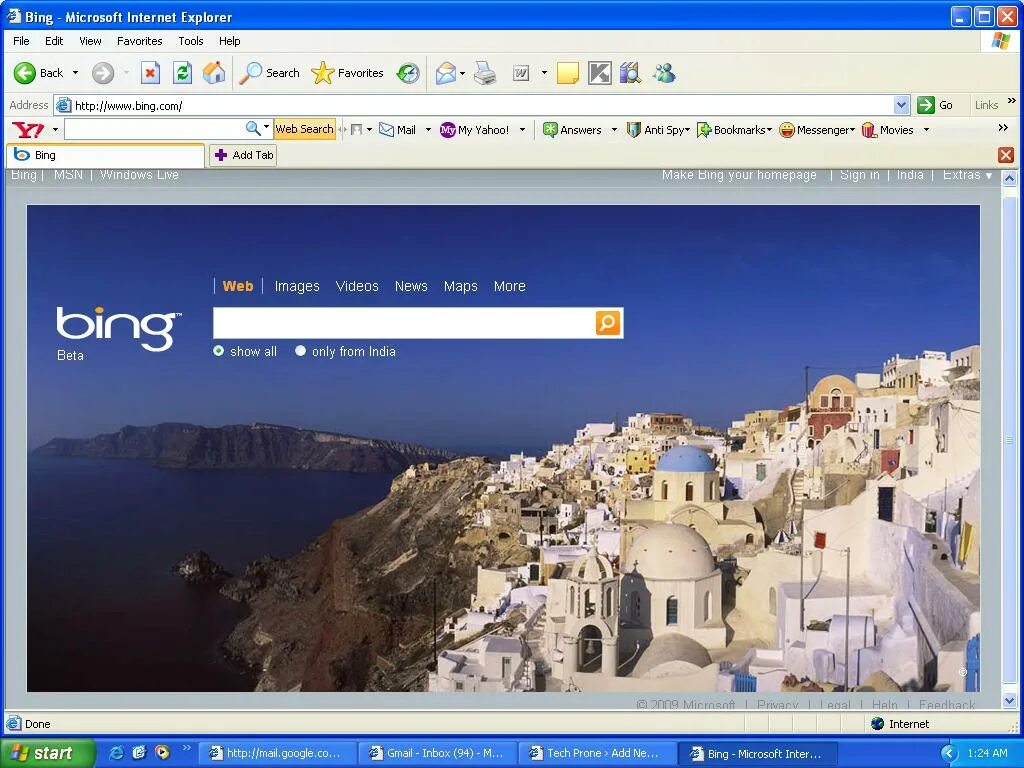Select the Bing browser tab
1024x768 pixels.
click(x=105, y=155)
